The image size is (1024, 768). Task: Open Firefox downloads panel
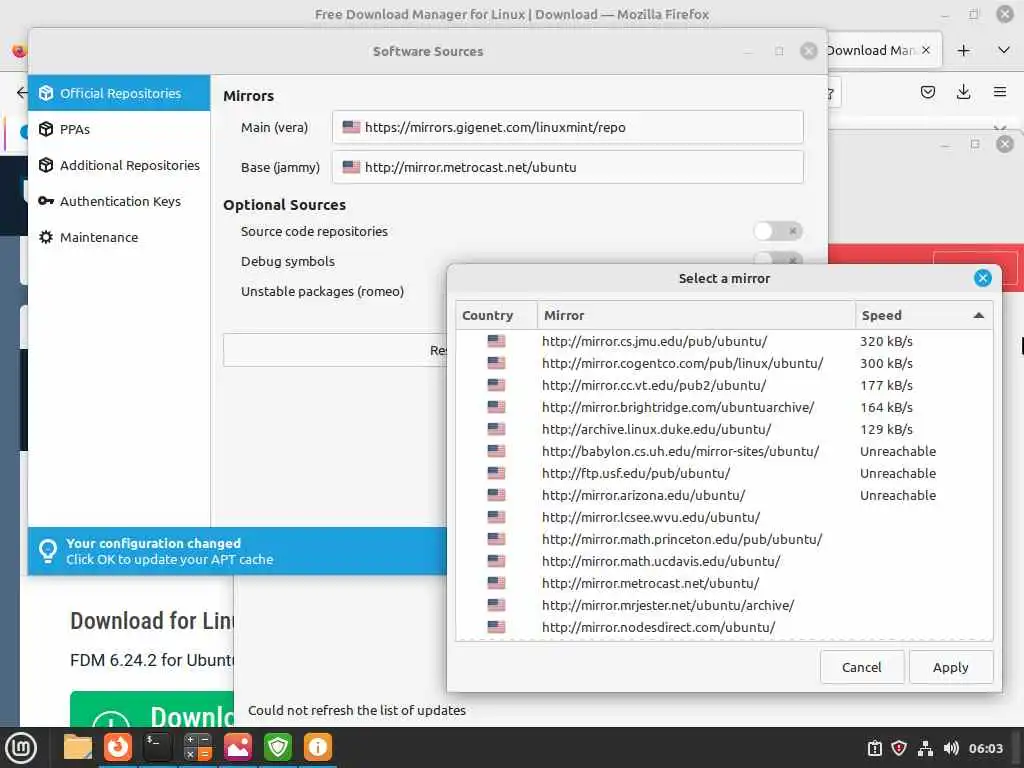(963, 92)
